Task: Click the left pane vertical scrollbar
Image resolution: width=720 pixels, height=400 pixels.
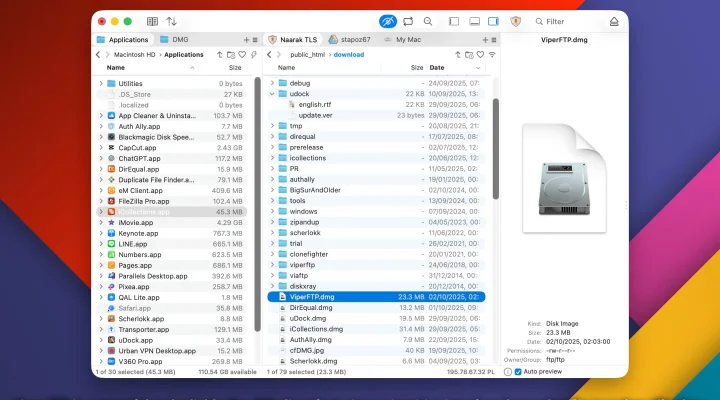Action: (x=257, y=204)
